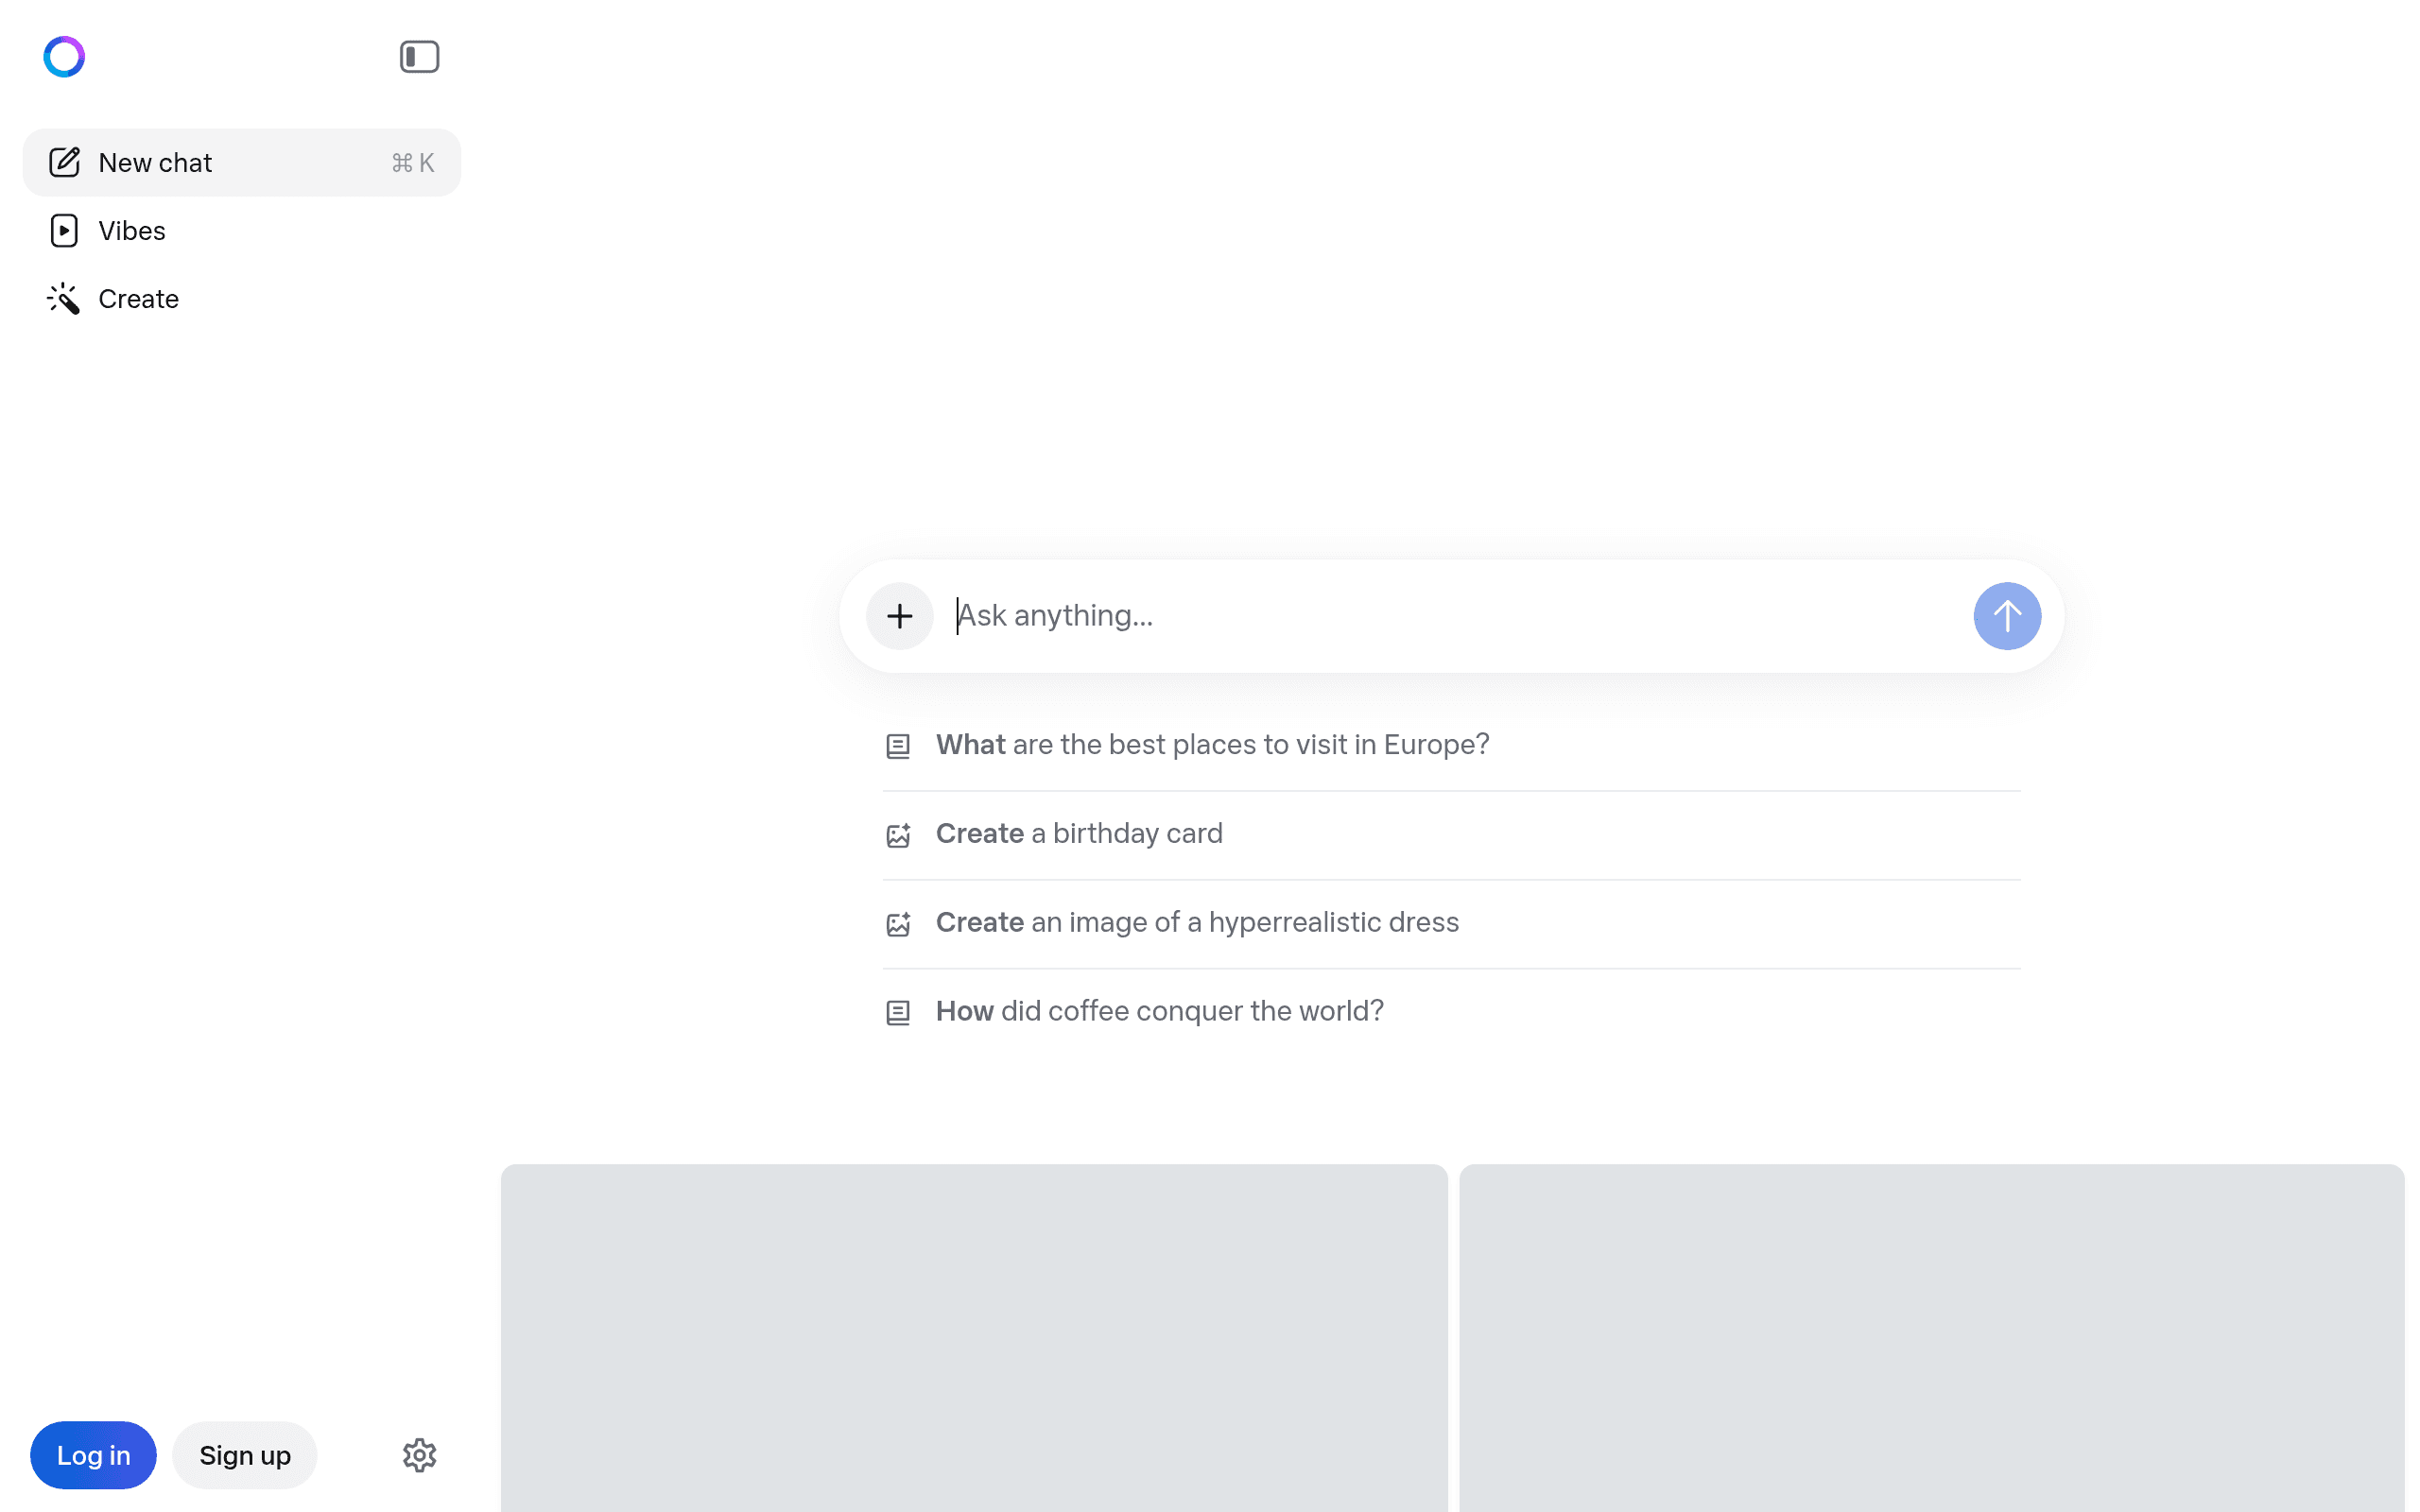Open the Create section
The width and height of the screenshot is (2420, 1512).
(x=138, y=299)
